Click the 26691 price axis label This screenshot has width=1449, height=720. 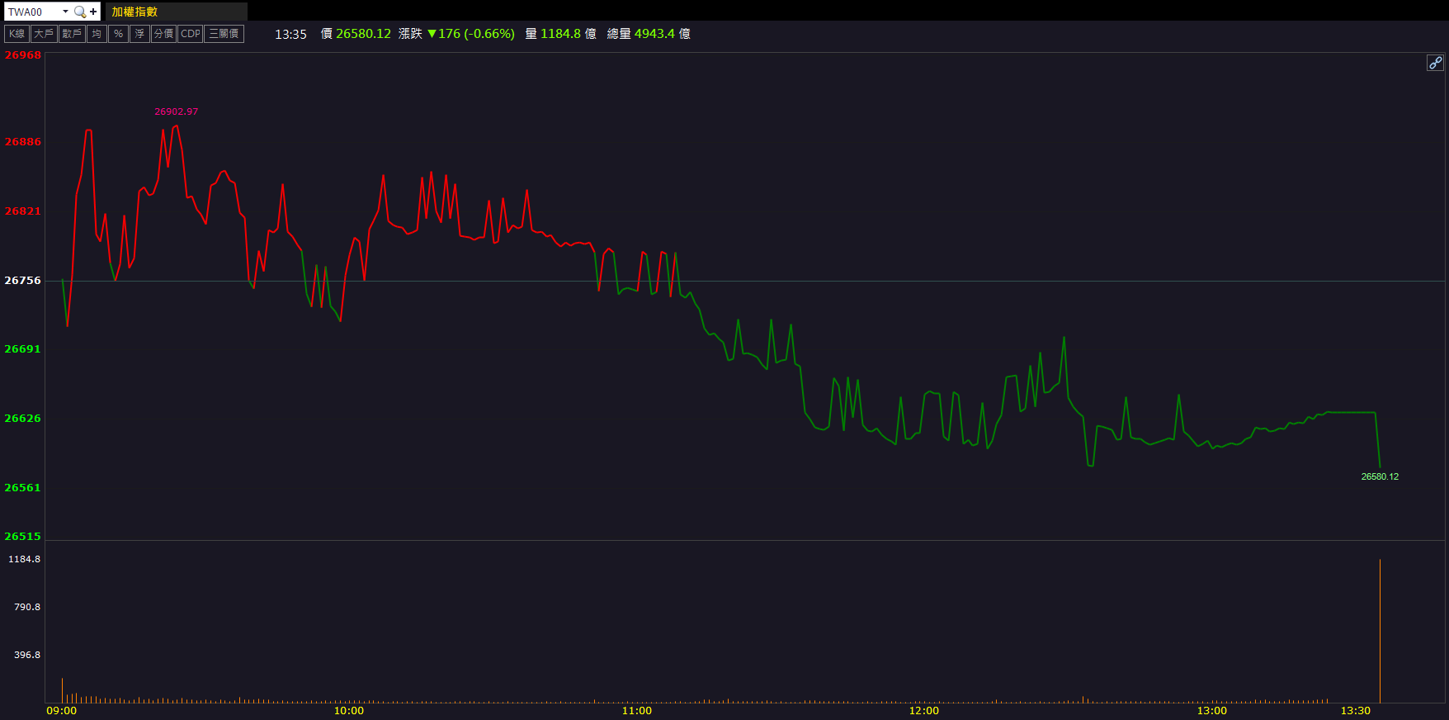tap(23, 349)
